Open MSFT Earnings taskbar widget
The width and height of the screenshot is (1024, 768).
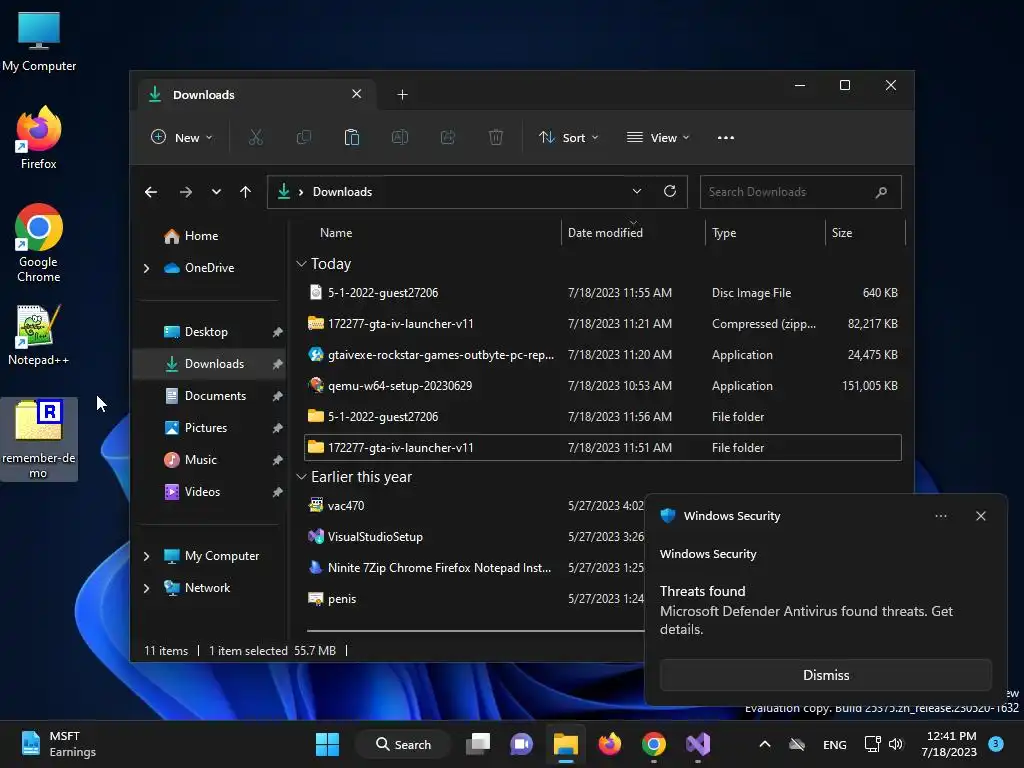click(x=59, y=744)
